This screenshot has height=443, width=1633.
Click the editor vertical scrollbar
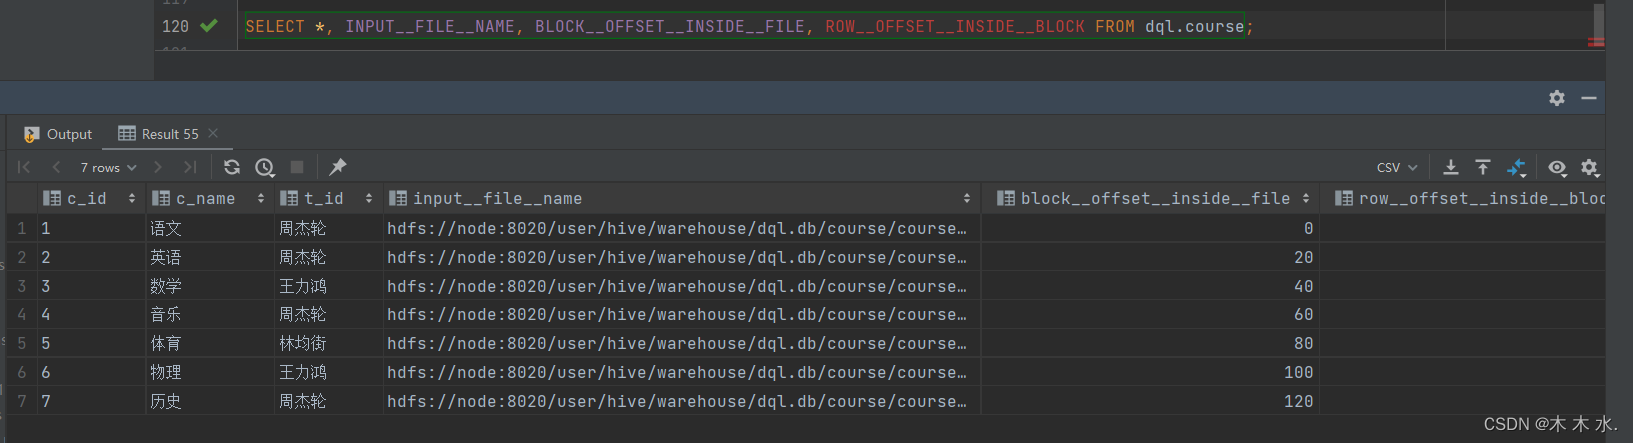(1598, 25)
